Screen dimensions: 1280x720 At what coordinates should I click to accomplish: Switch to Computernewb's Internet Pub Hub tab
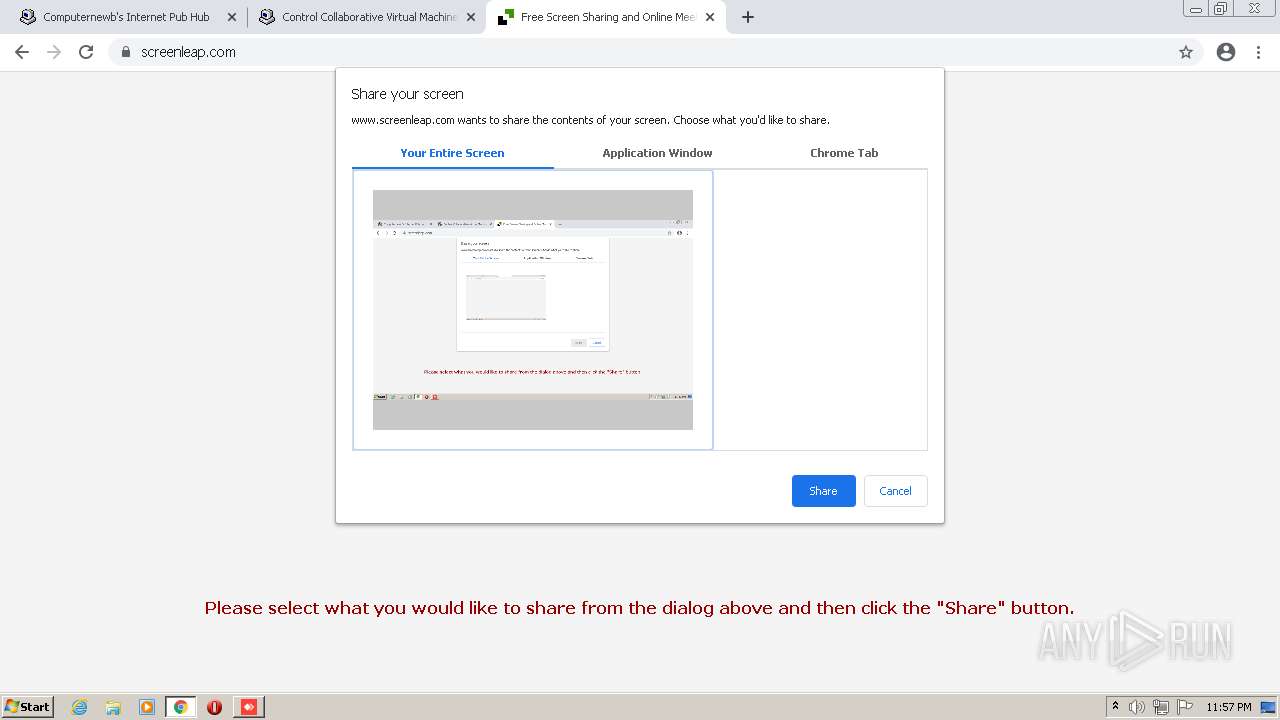(126, 17)
